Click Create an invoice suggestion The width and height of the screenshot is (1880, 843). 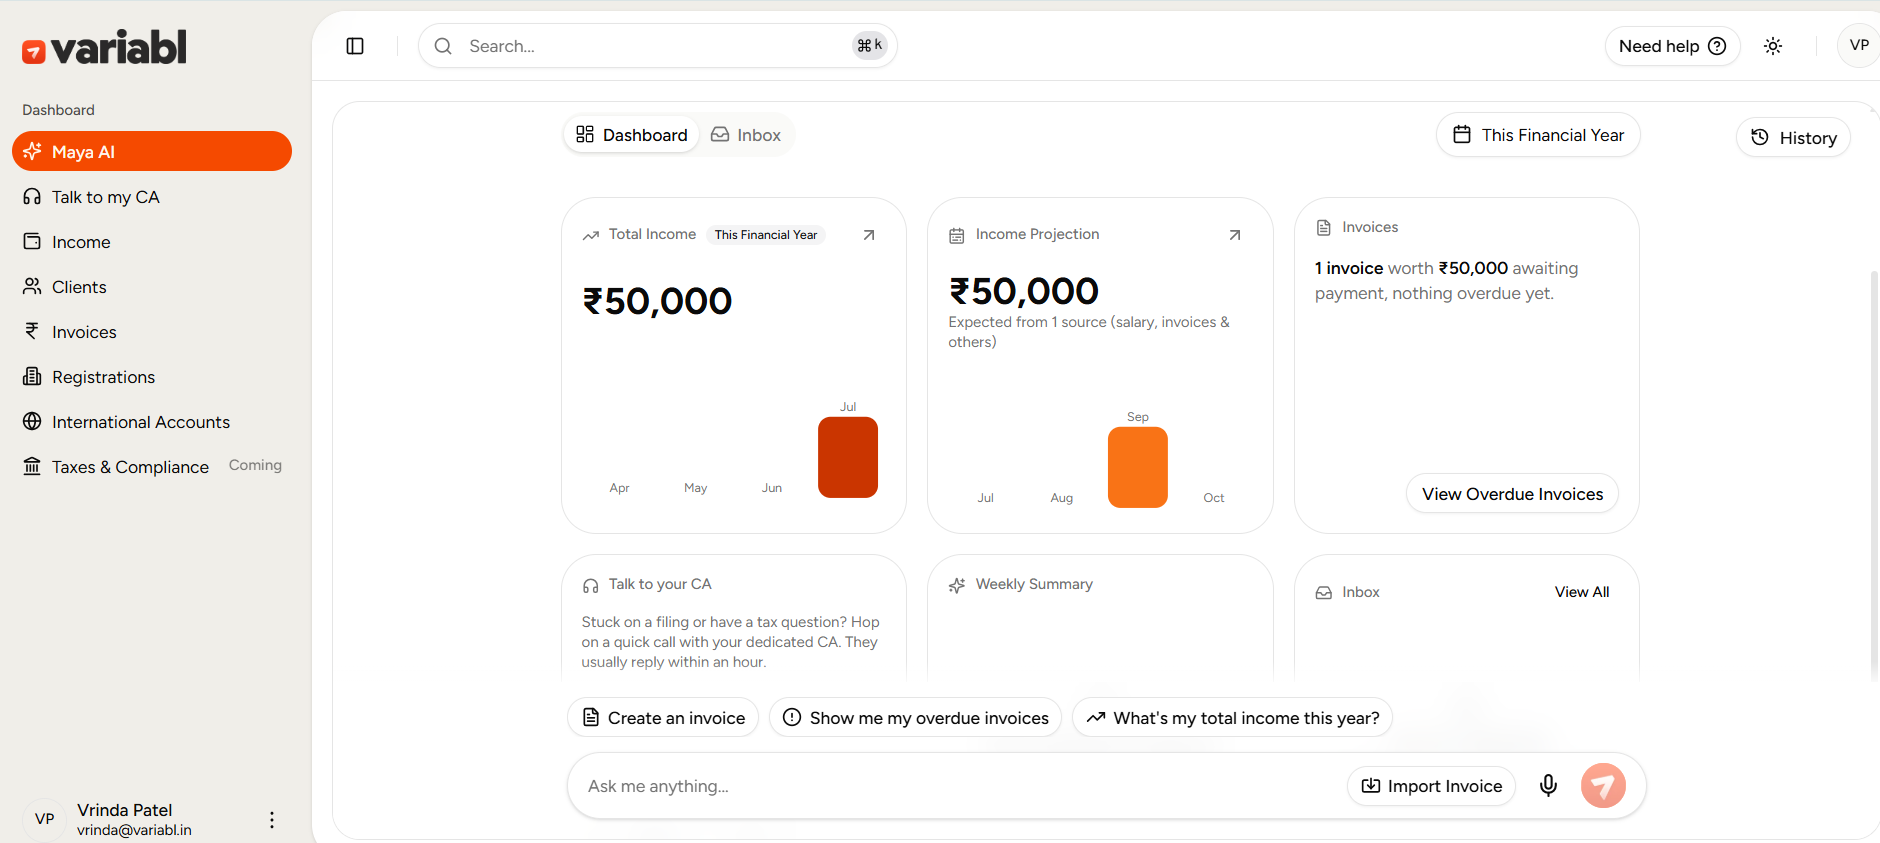pyautogui.click(x=663, y=718)
